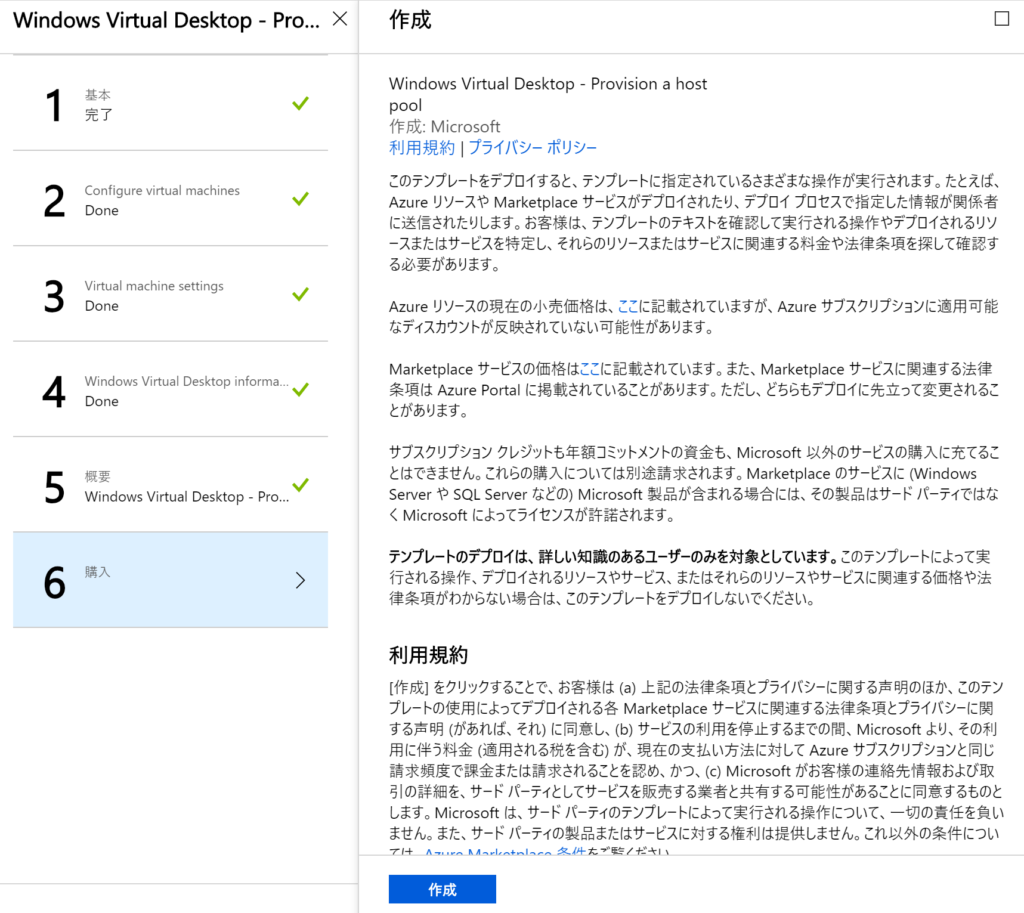Follow ここ link for Azure retail prices
The image size is (1024, 913).
pyautogui.click(x=628, y=306)
